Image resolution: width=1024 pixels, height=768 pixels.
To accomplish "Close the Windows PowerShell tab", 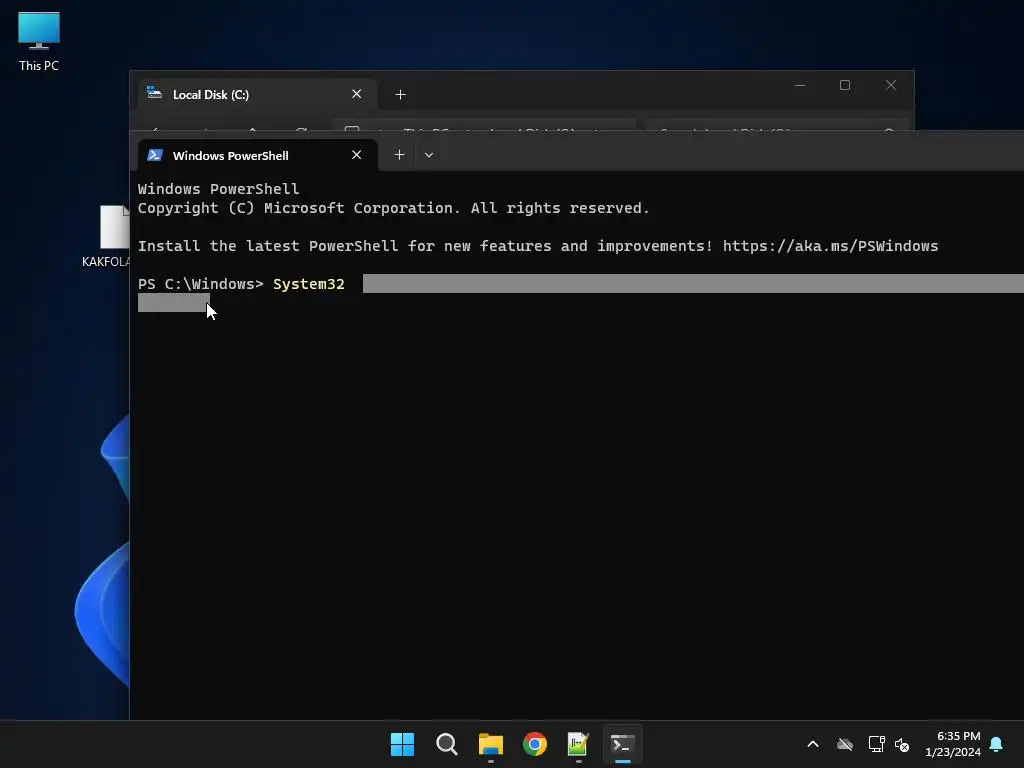I will 357,155.
